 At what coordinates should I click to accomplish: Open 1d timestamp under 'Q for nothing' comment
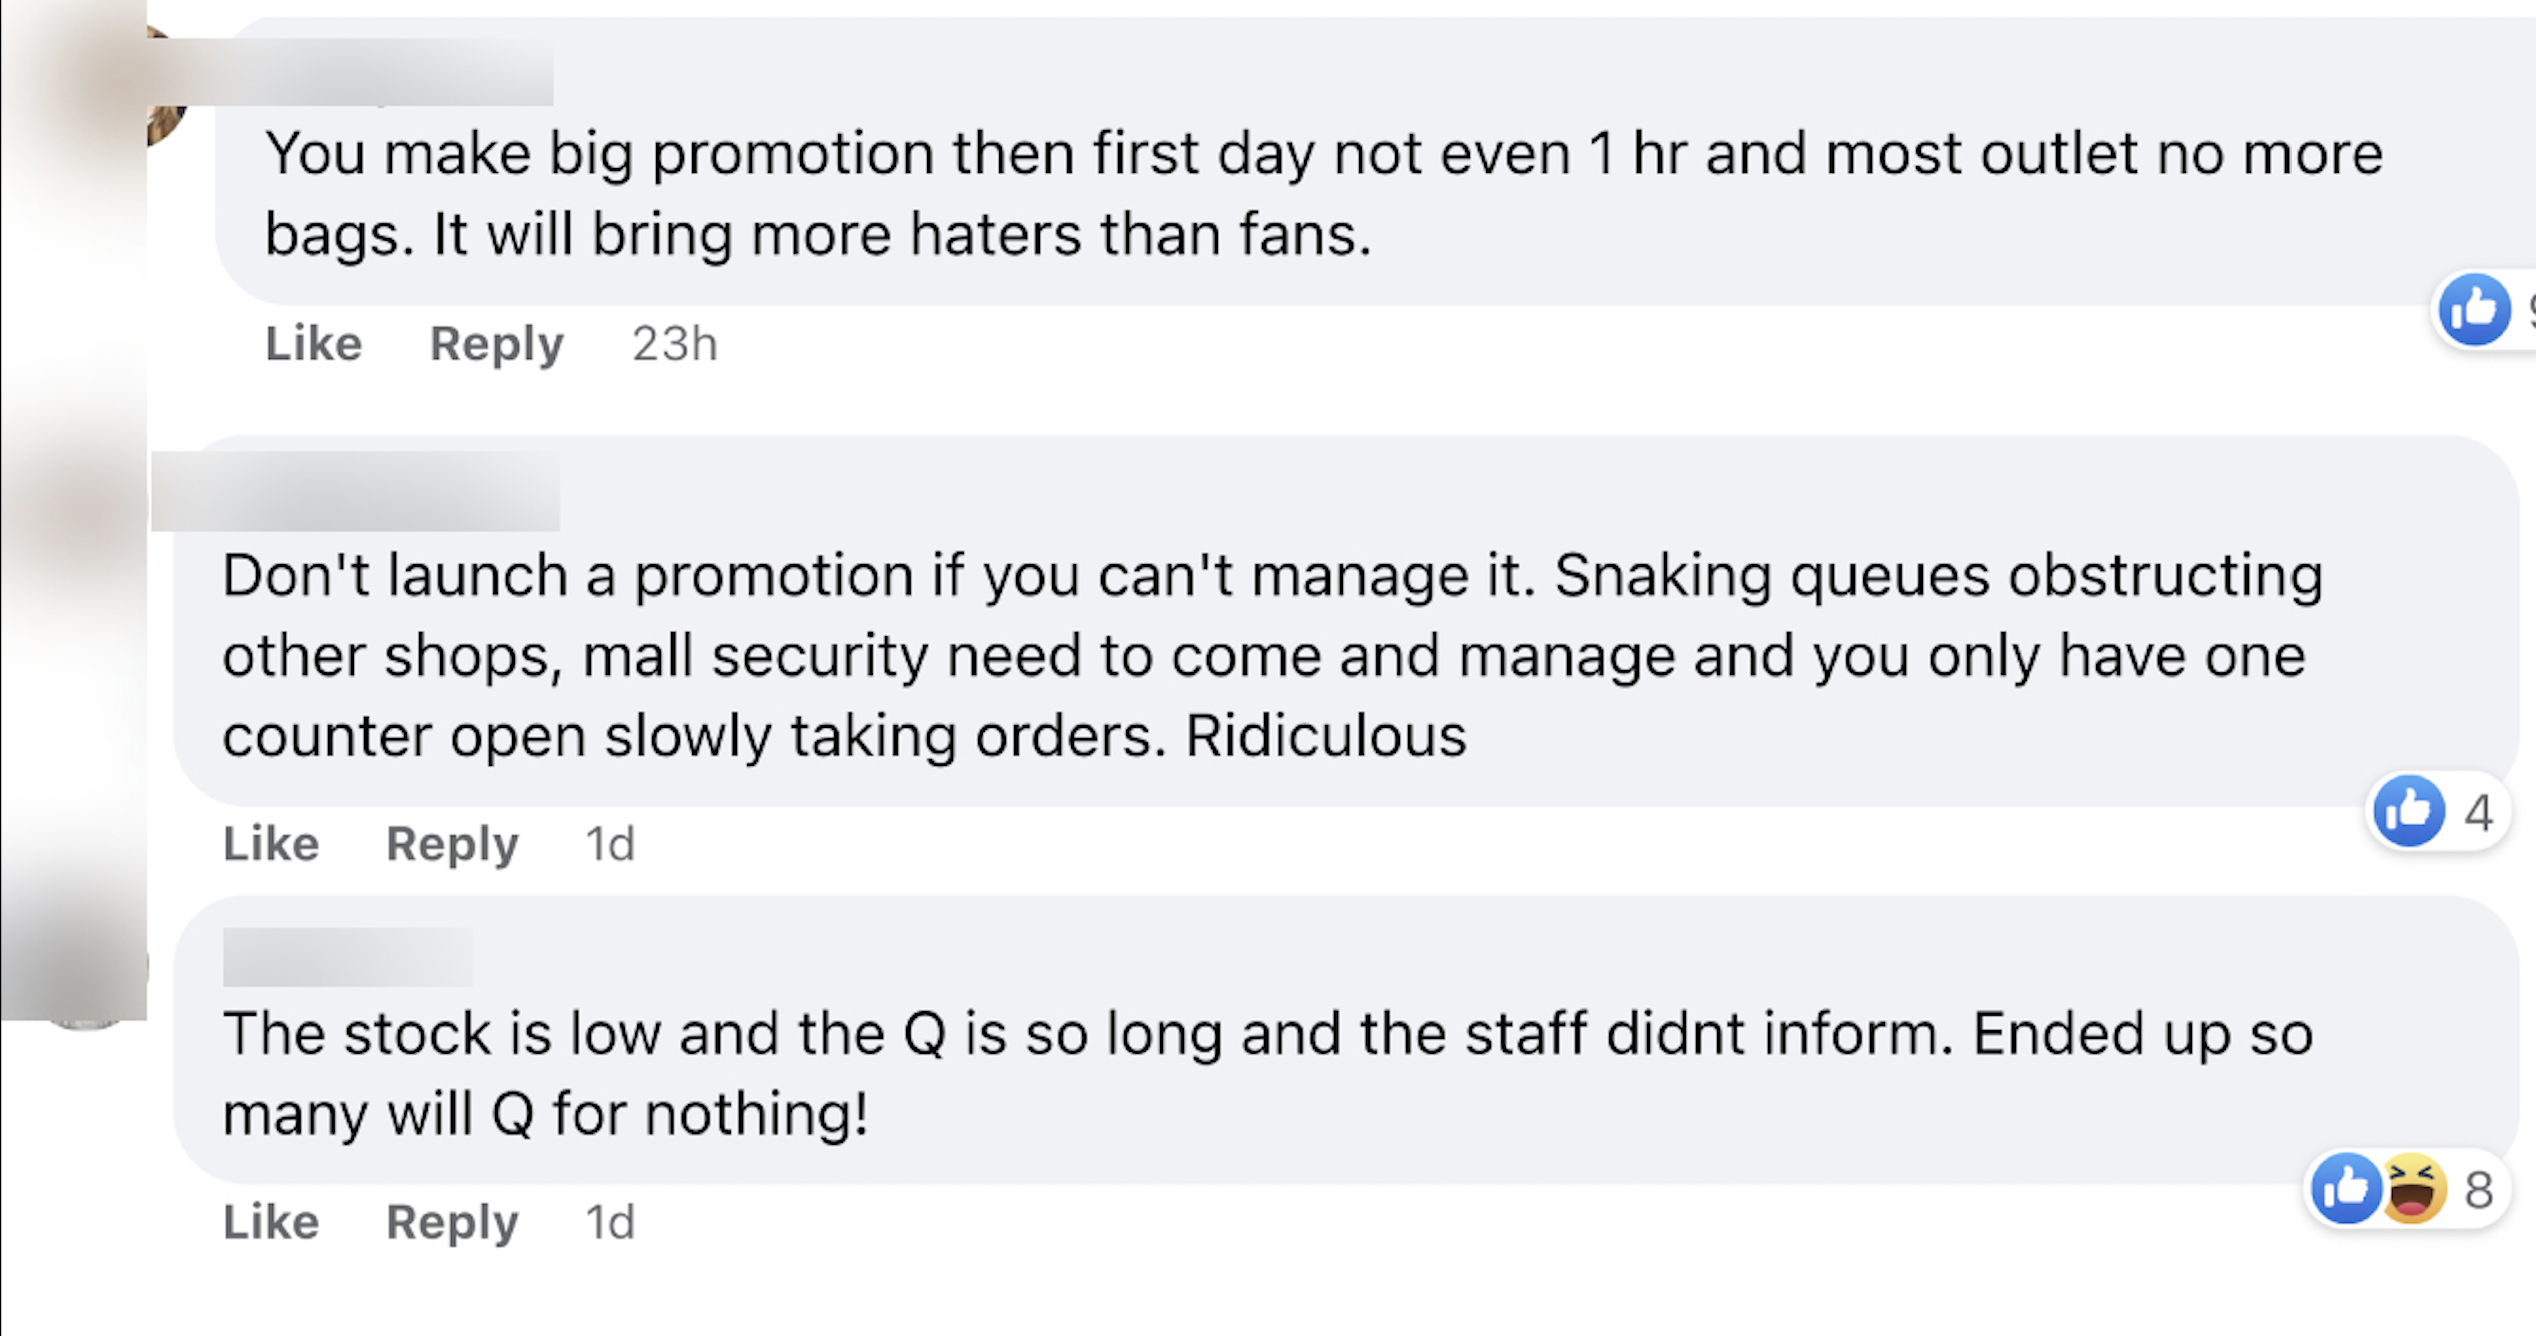[x=610, y=1222]
